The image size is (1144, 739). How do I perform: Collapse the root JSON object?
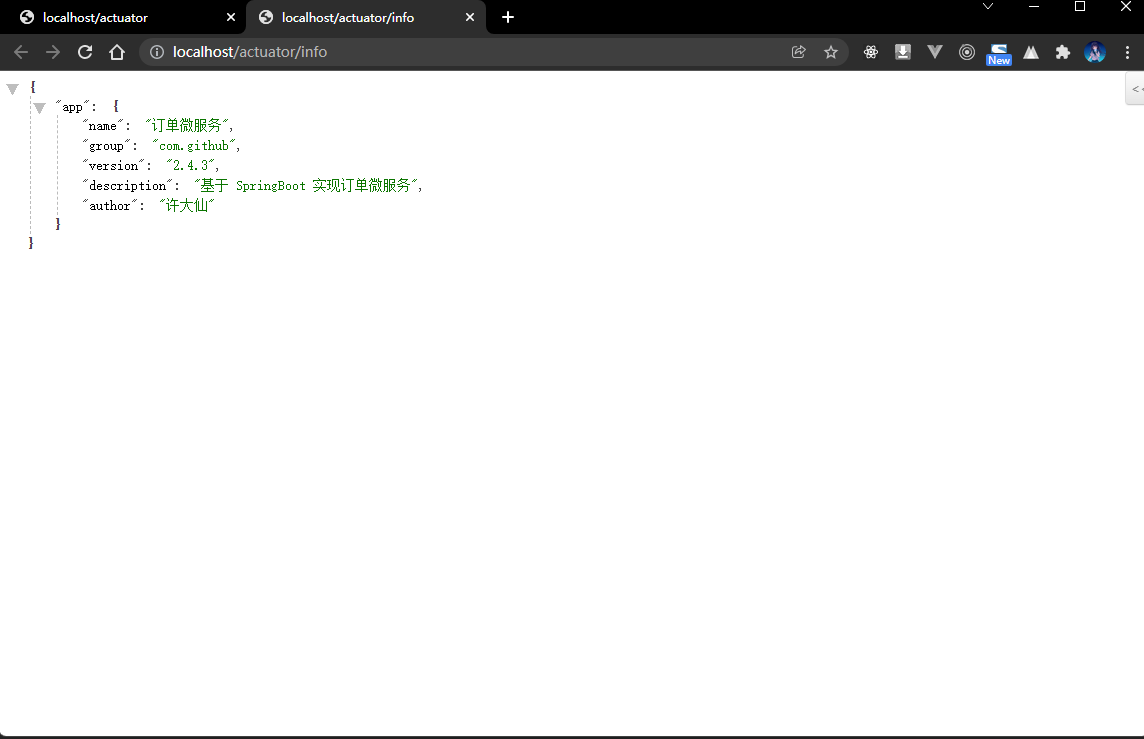[12, 89]
